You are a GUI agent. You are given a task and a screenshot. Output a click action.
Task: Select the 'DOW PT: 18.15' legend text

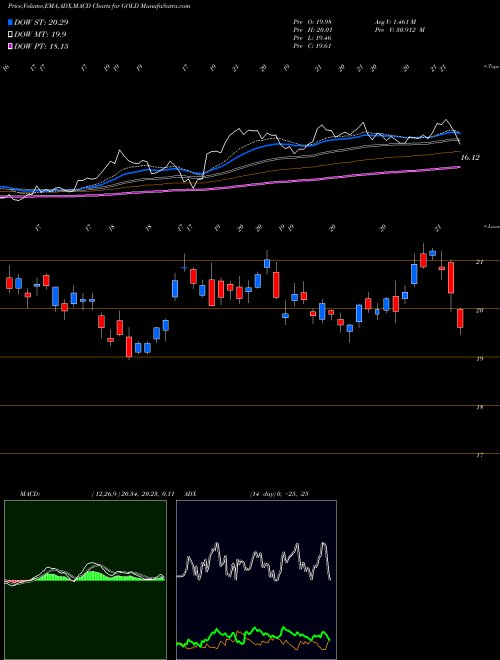(x=41, y=46)
